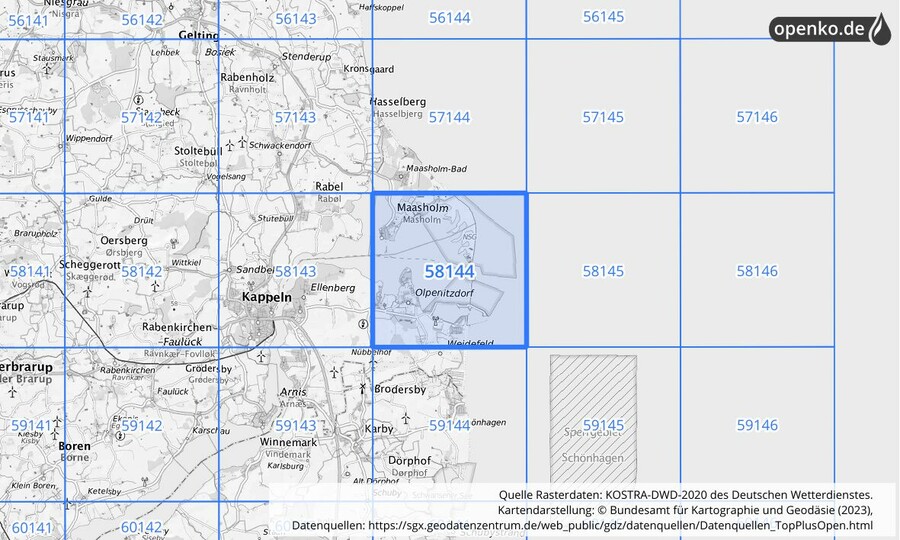Click grid cell label 56143
This screenshot has height=540, width=900.
coord(296,19)
